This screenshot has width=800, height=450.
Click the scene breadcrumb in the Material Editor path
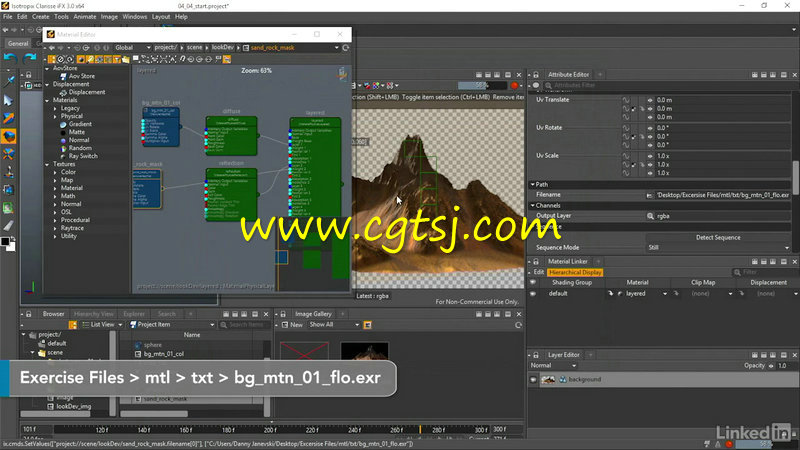194,47
